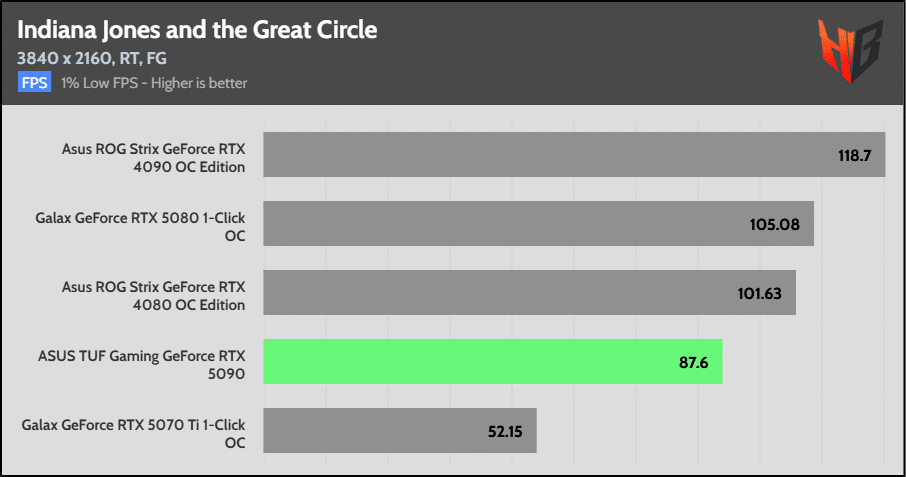Click the Indiana Jones and the Great Circle title

click(197, 30)
